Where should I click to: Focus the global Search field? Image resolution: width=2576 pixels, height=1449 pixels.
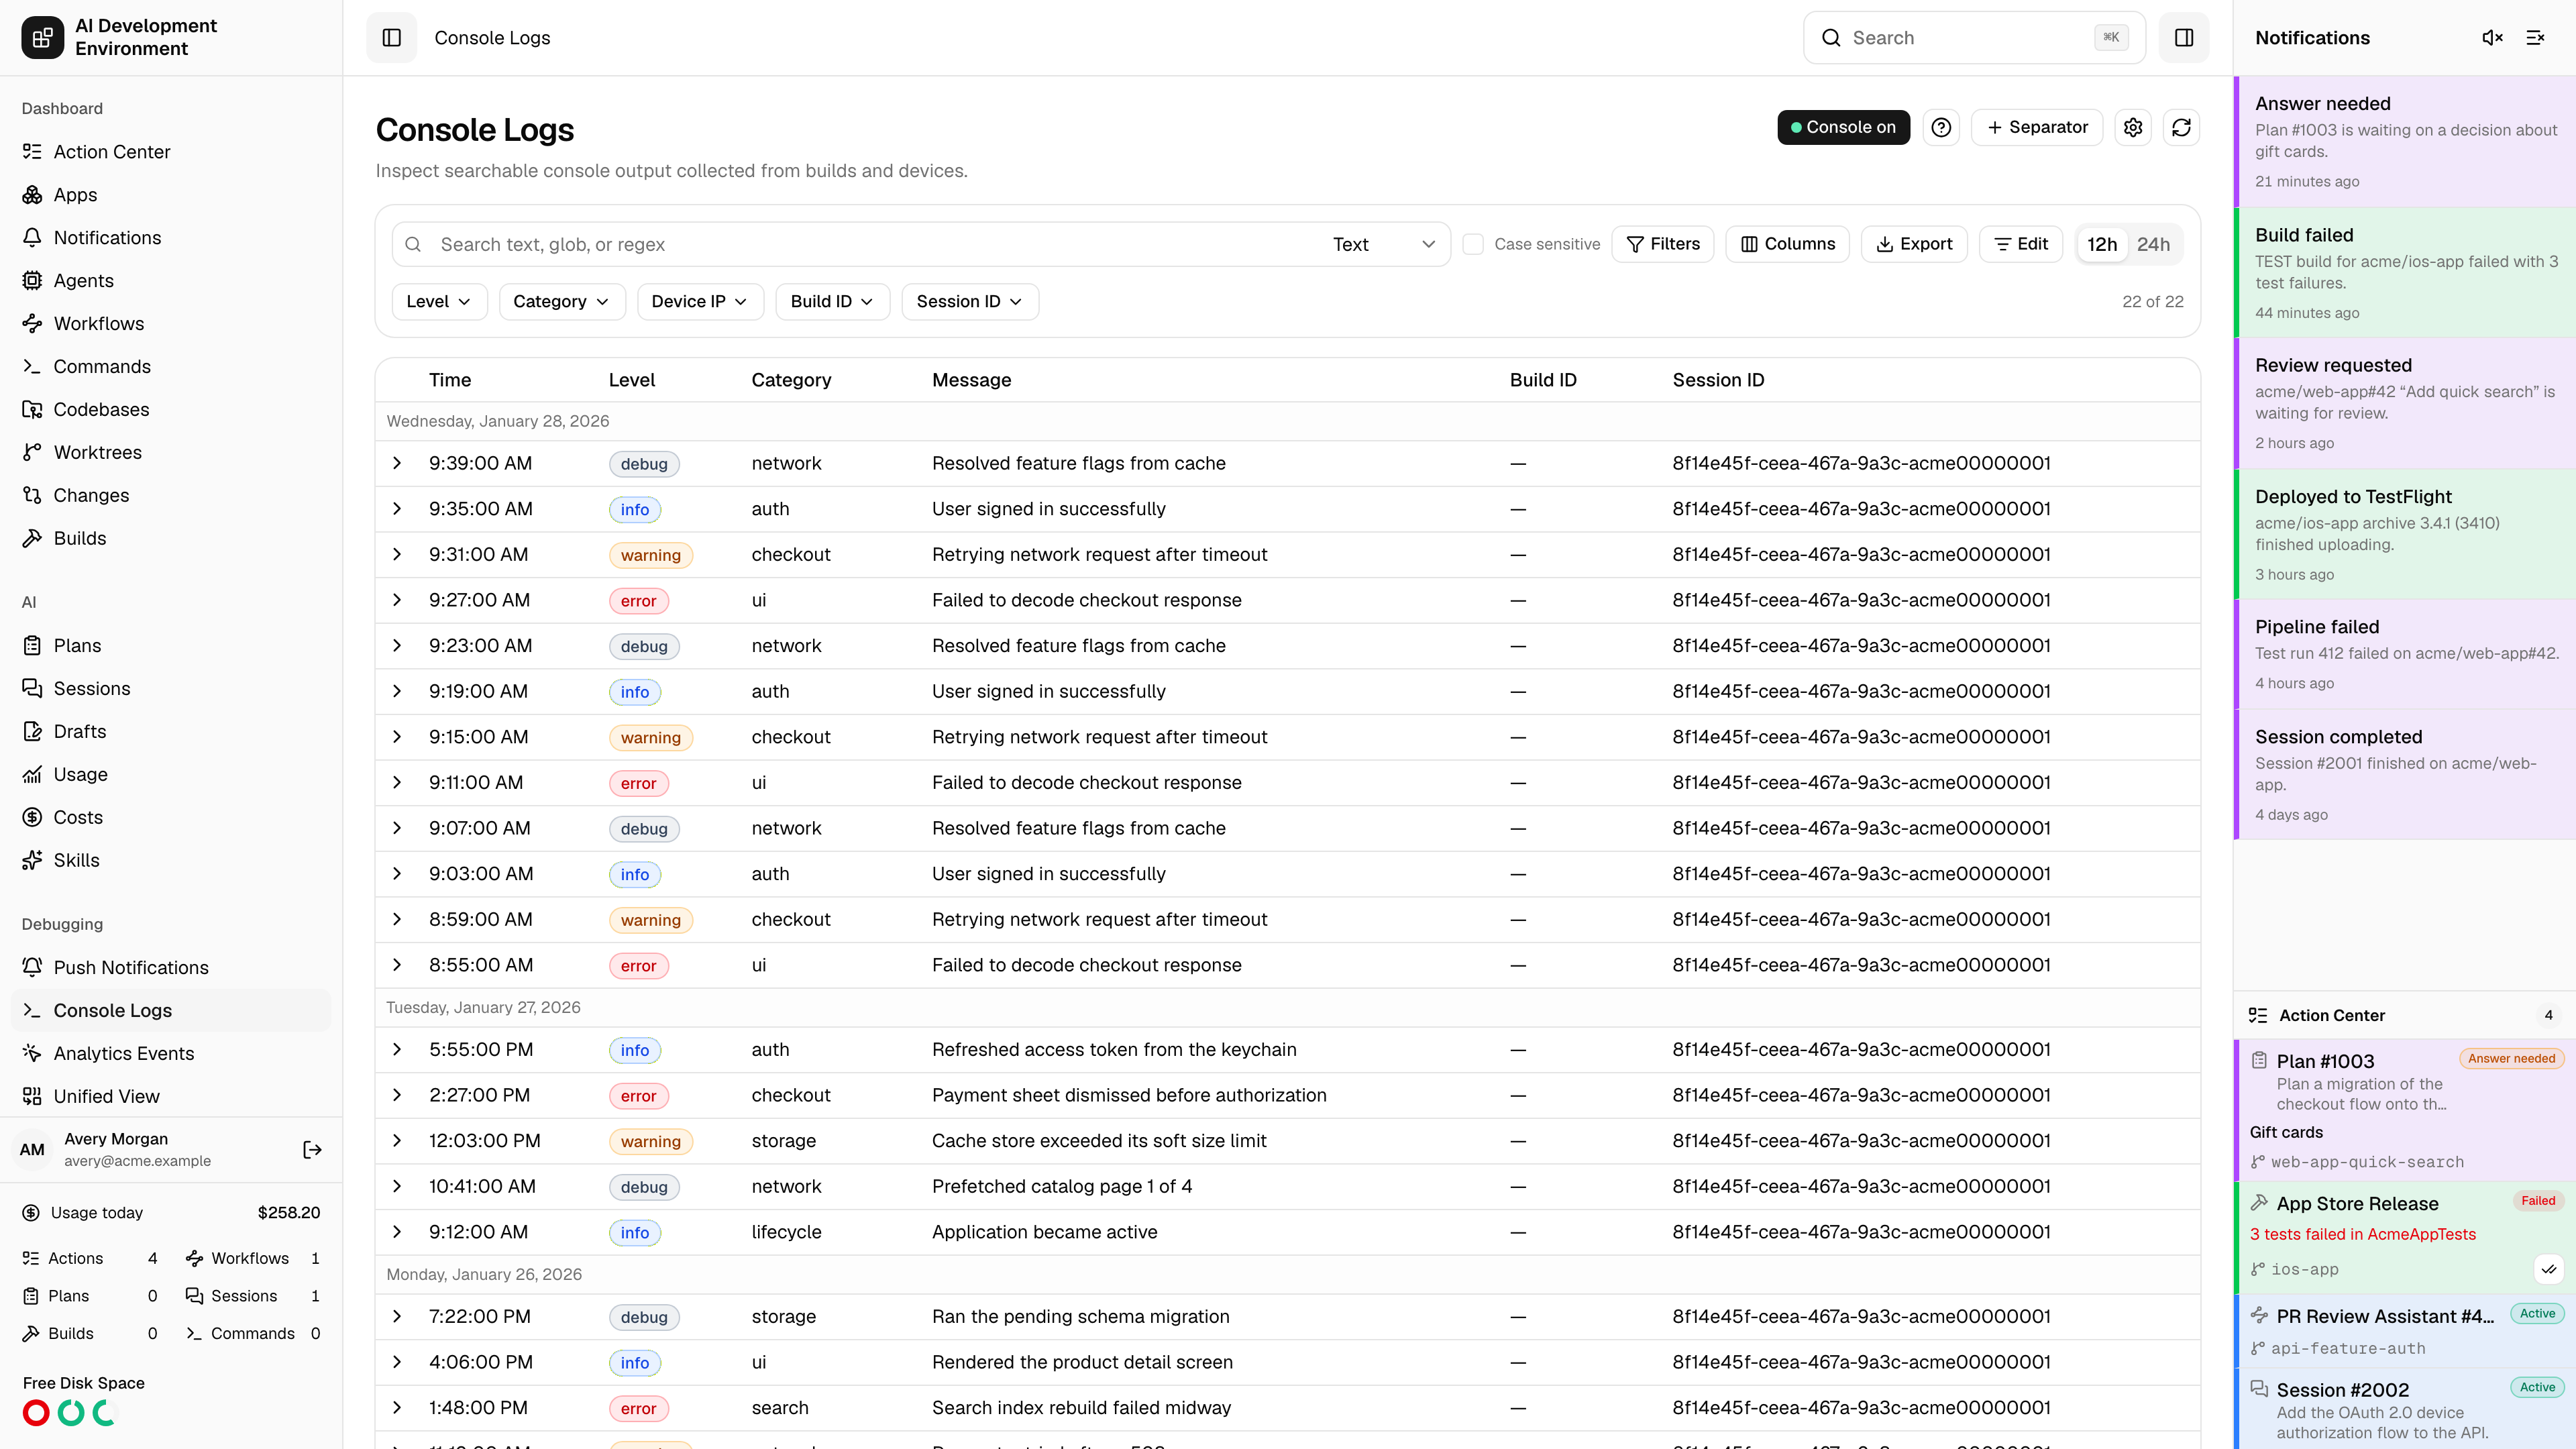pos(1974,38)
